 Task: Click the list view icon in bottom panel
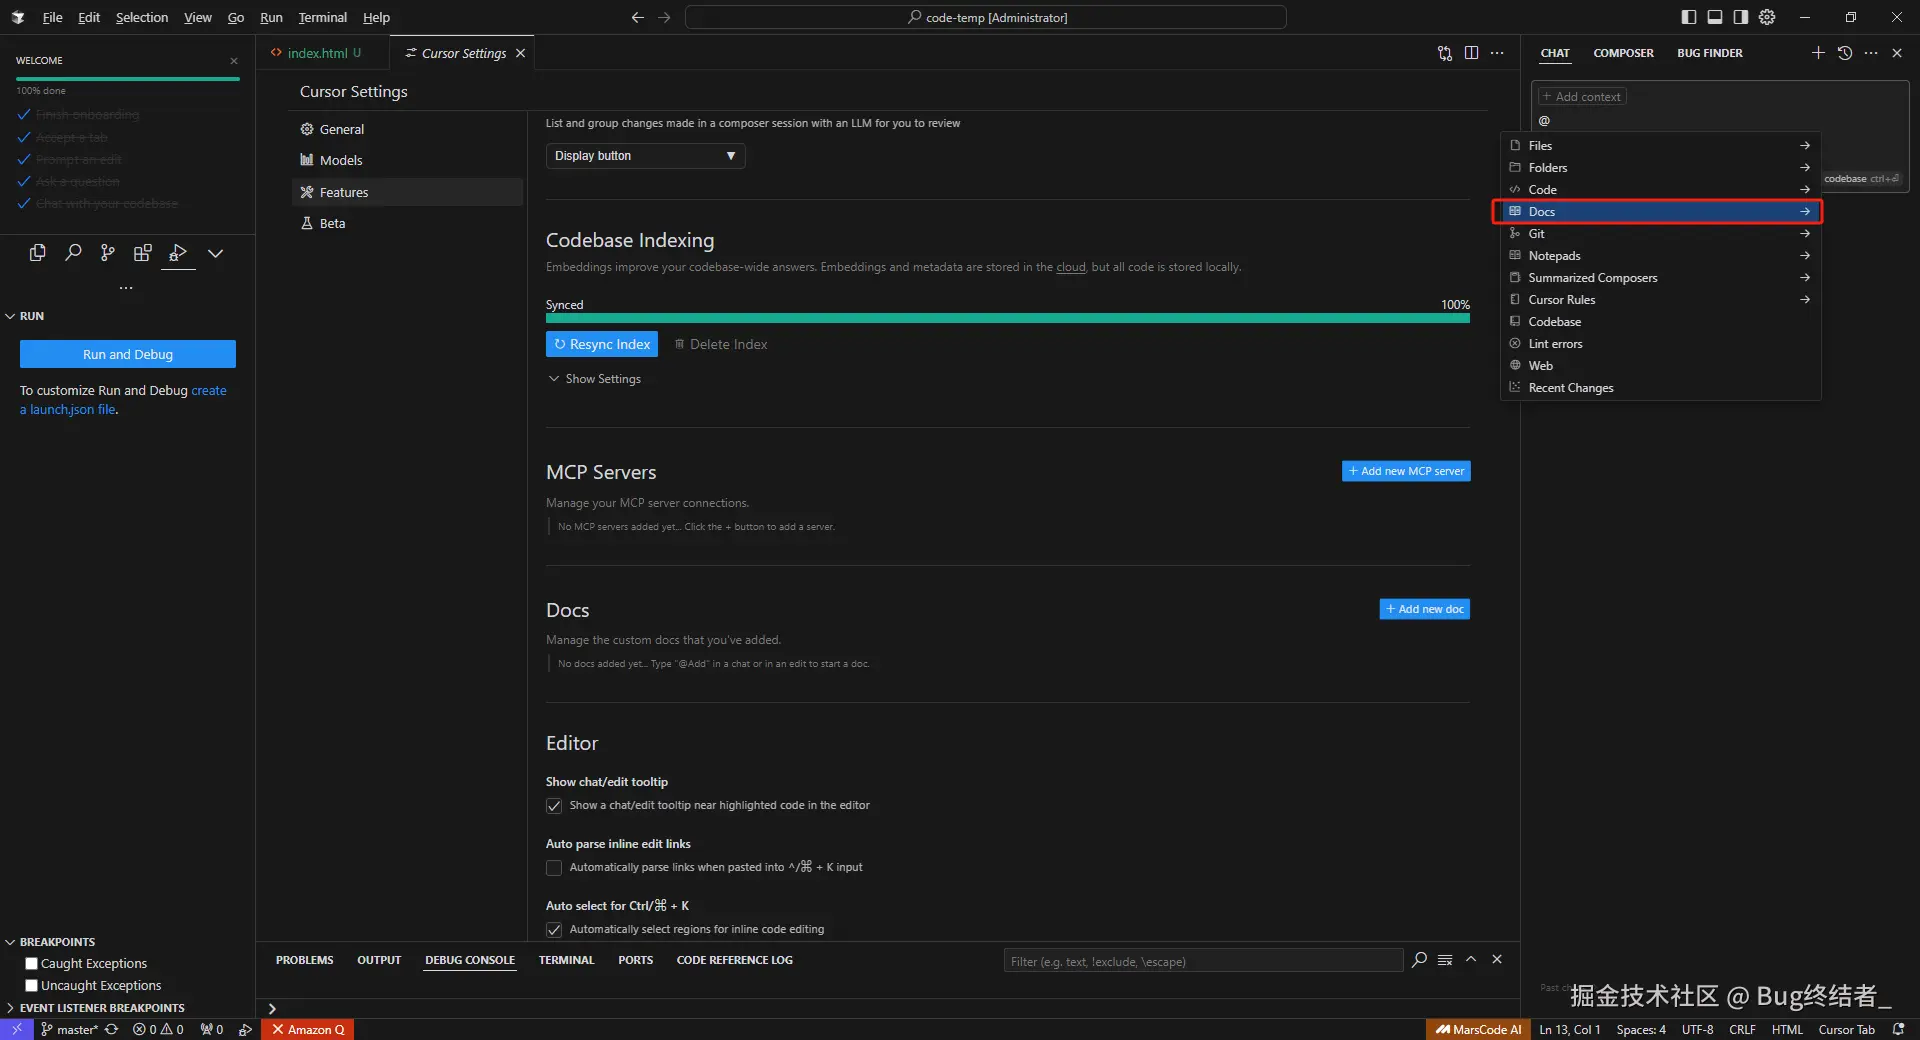point(1445,960)
